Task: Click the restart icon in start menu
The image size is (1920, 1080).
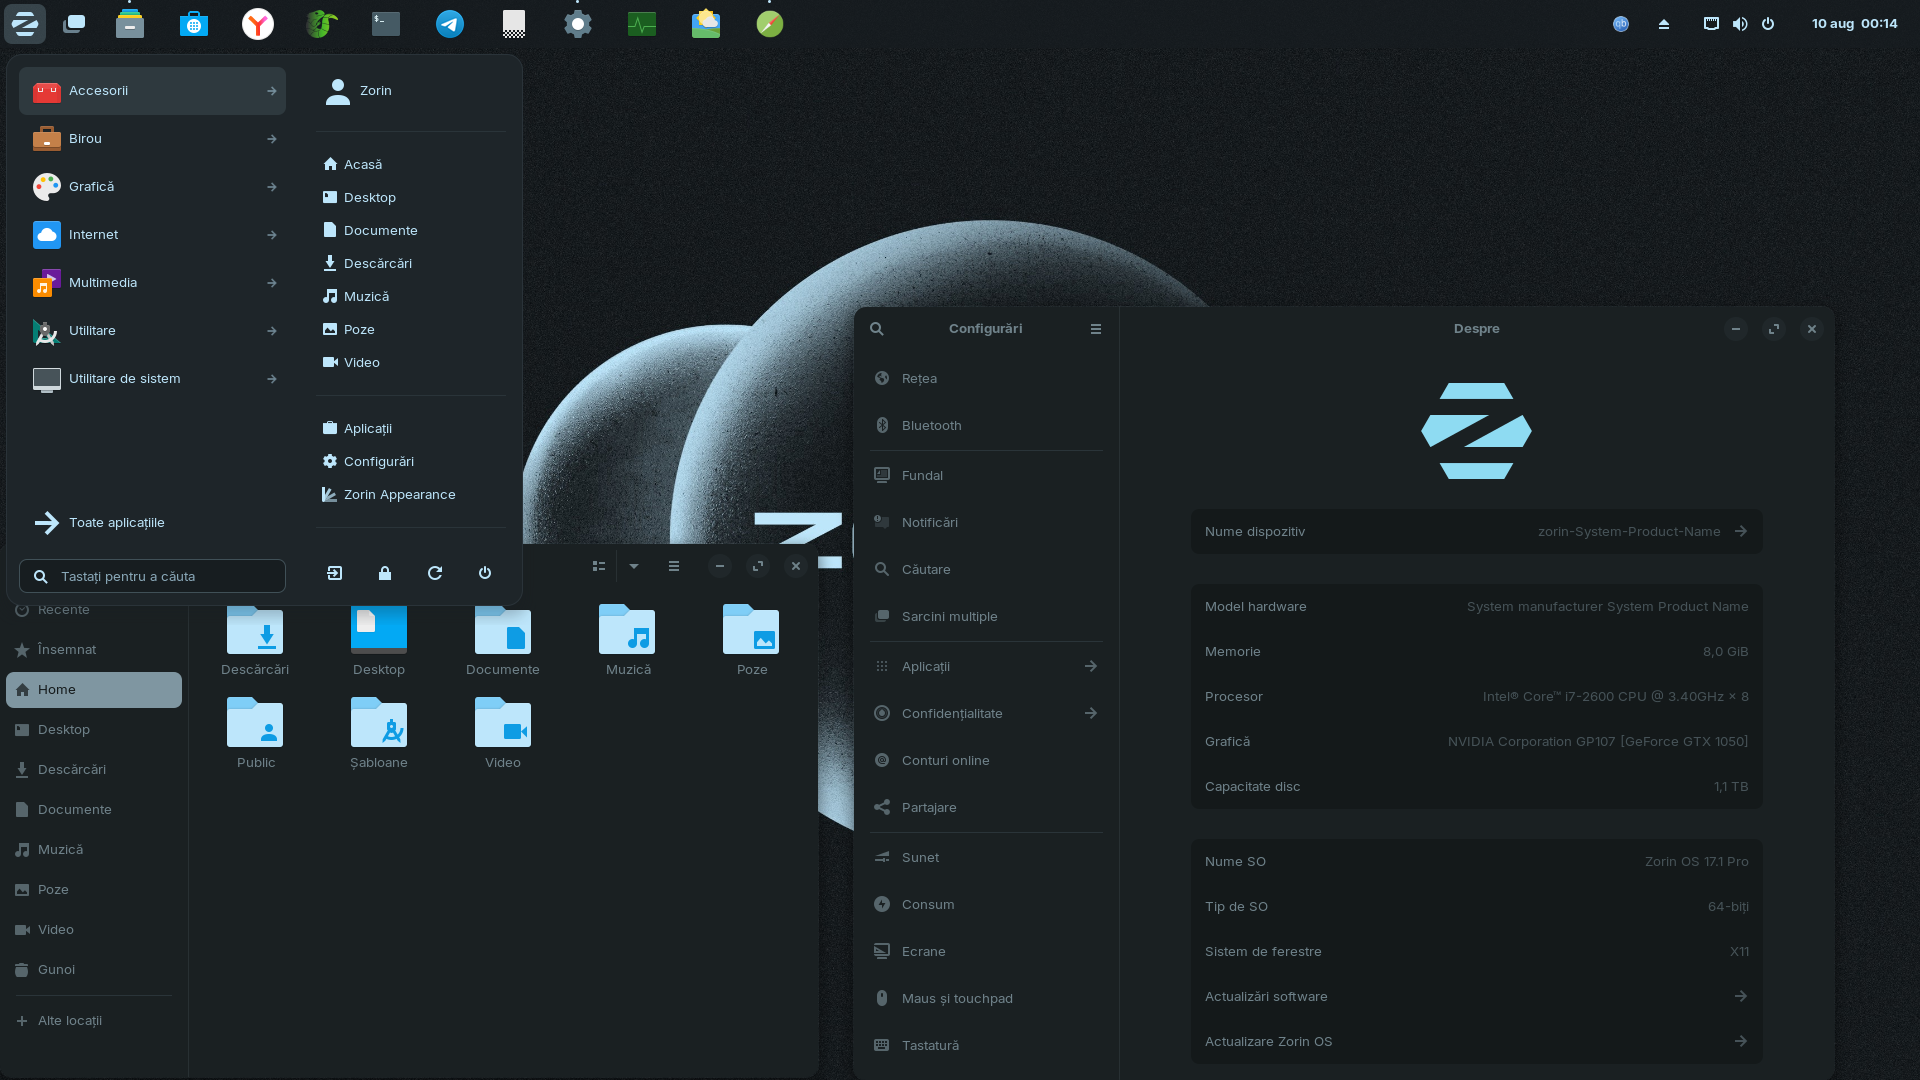Action: (435, 573)
